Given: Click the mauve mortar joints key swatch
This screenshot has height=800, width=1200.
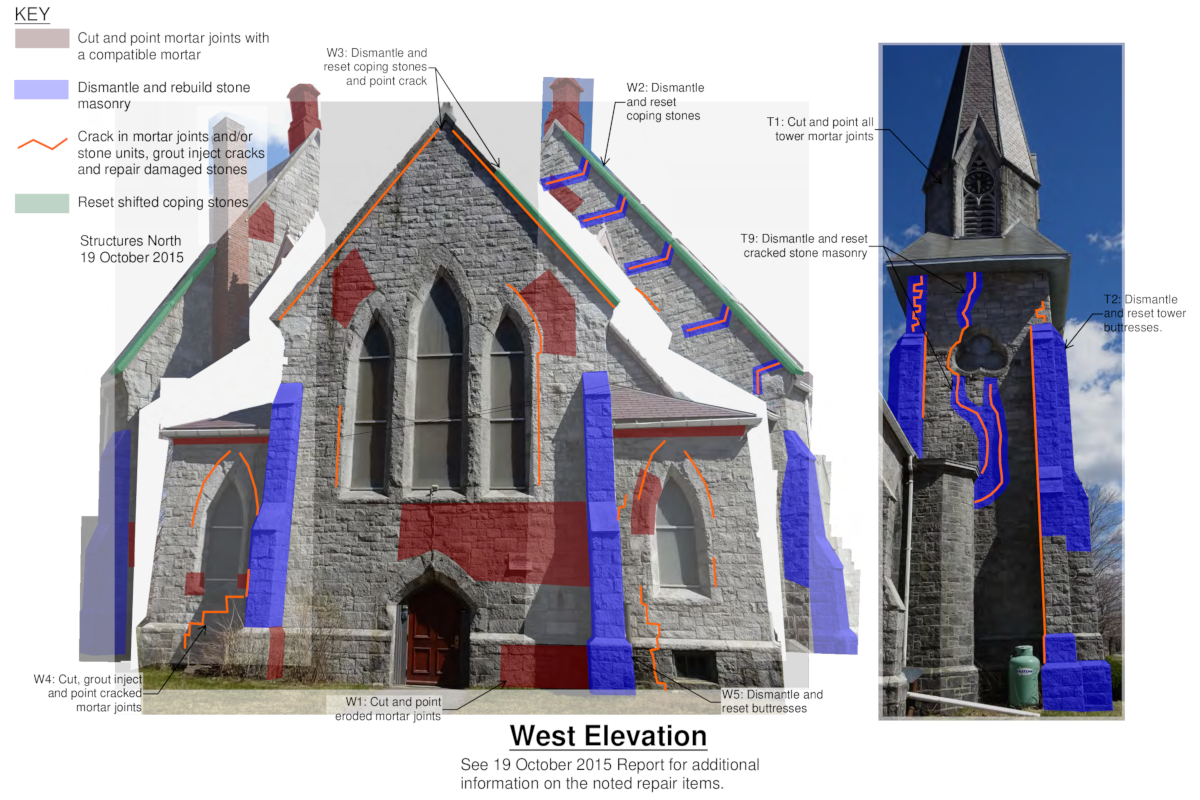Looking at the screenshot, I should (x=42, y=39).
